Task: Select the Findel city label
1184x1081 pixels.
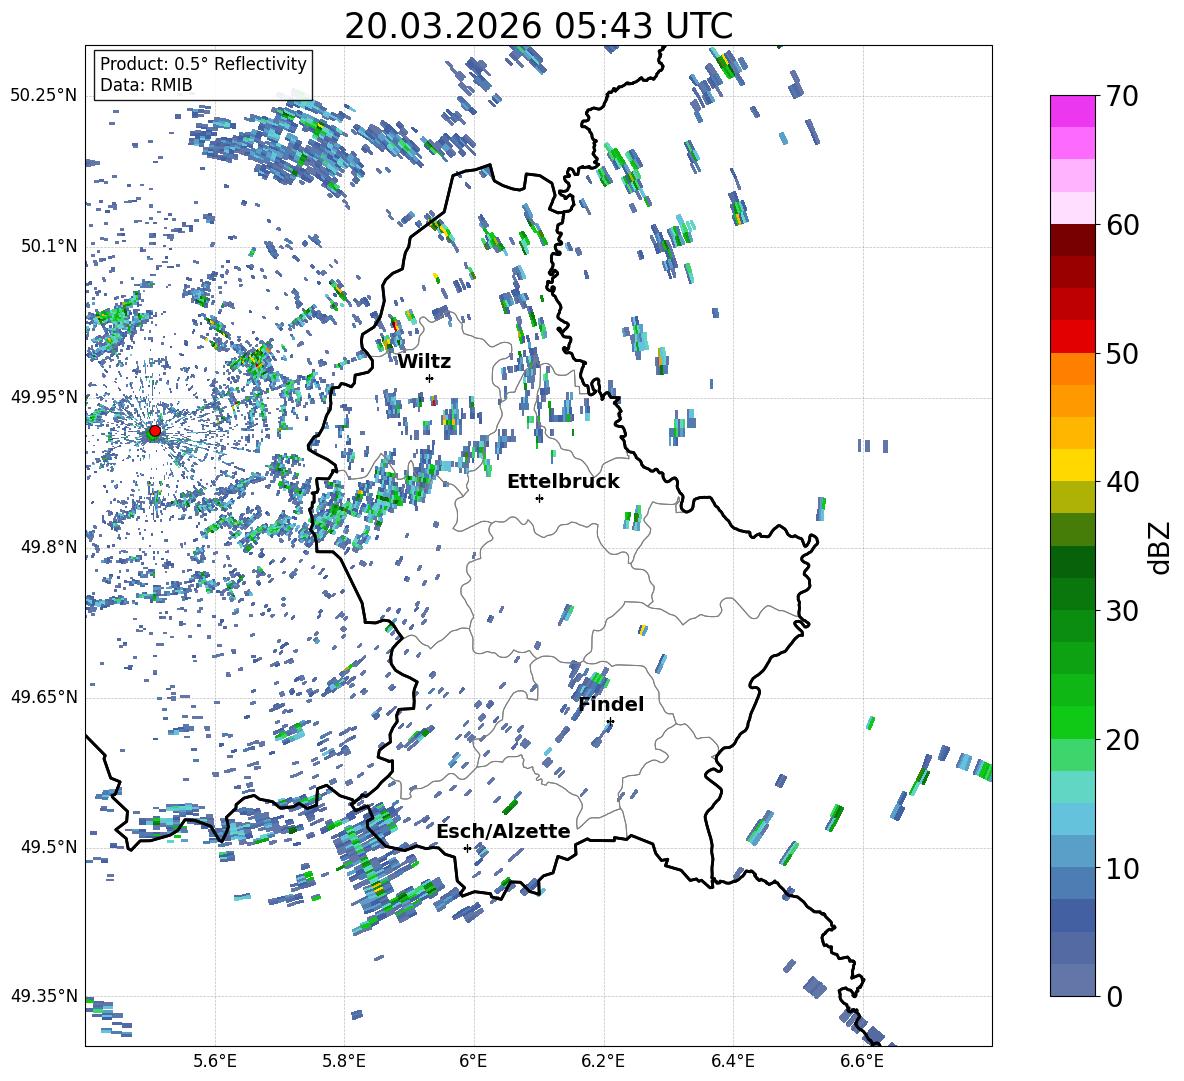Action: pyautogui.click(x=611, y=704)
